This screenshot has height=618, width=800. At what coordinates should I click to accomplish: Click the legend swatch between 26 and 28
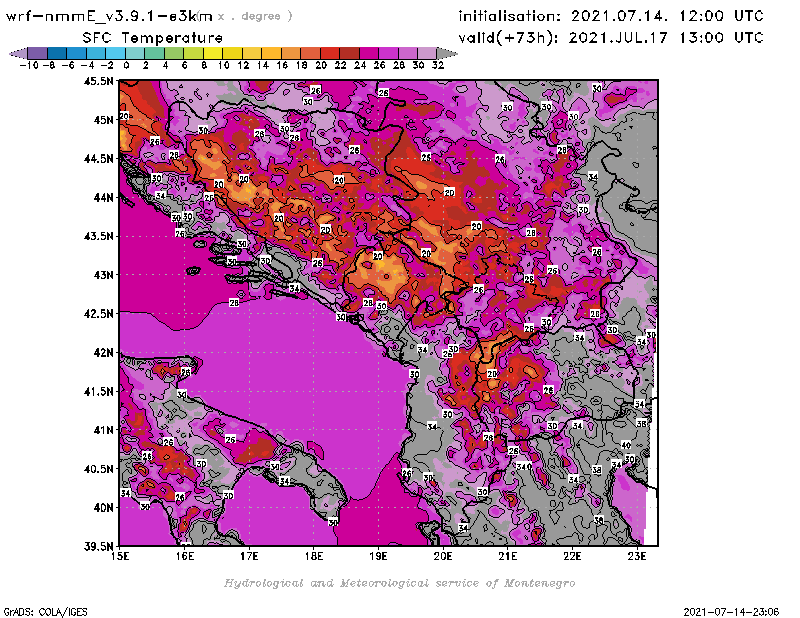pos(389,53)
